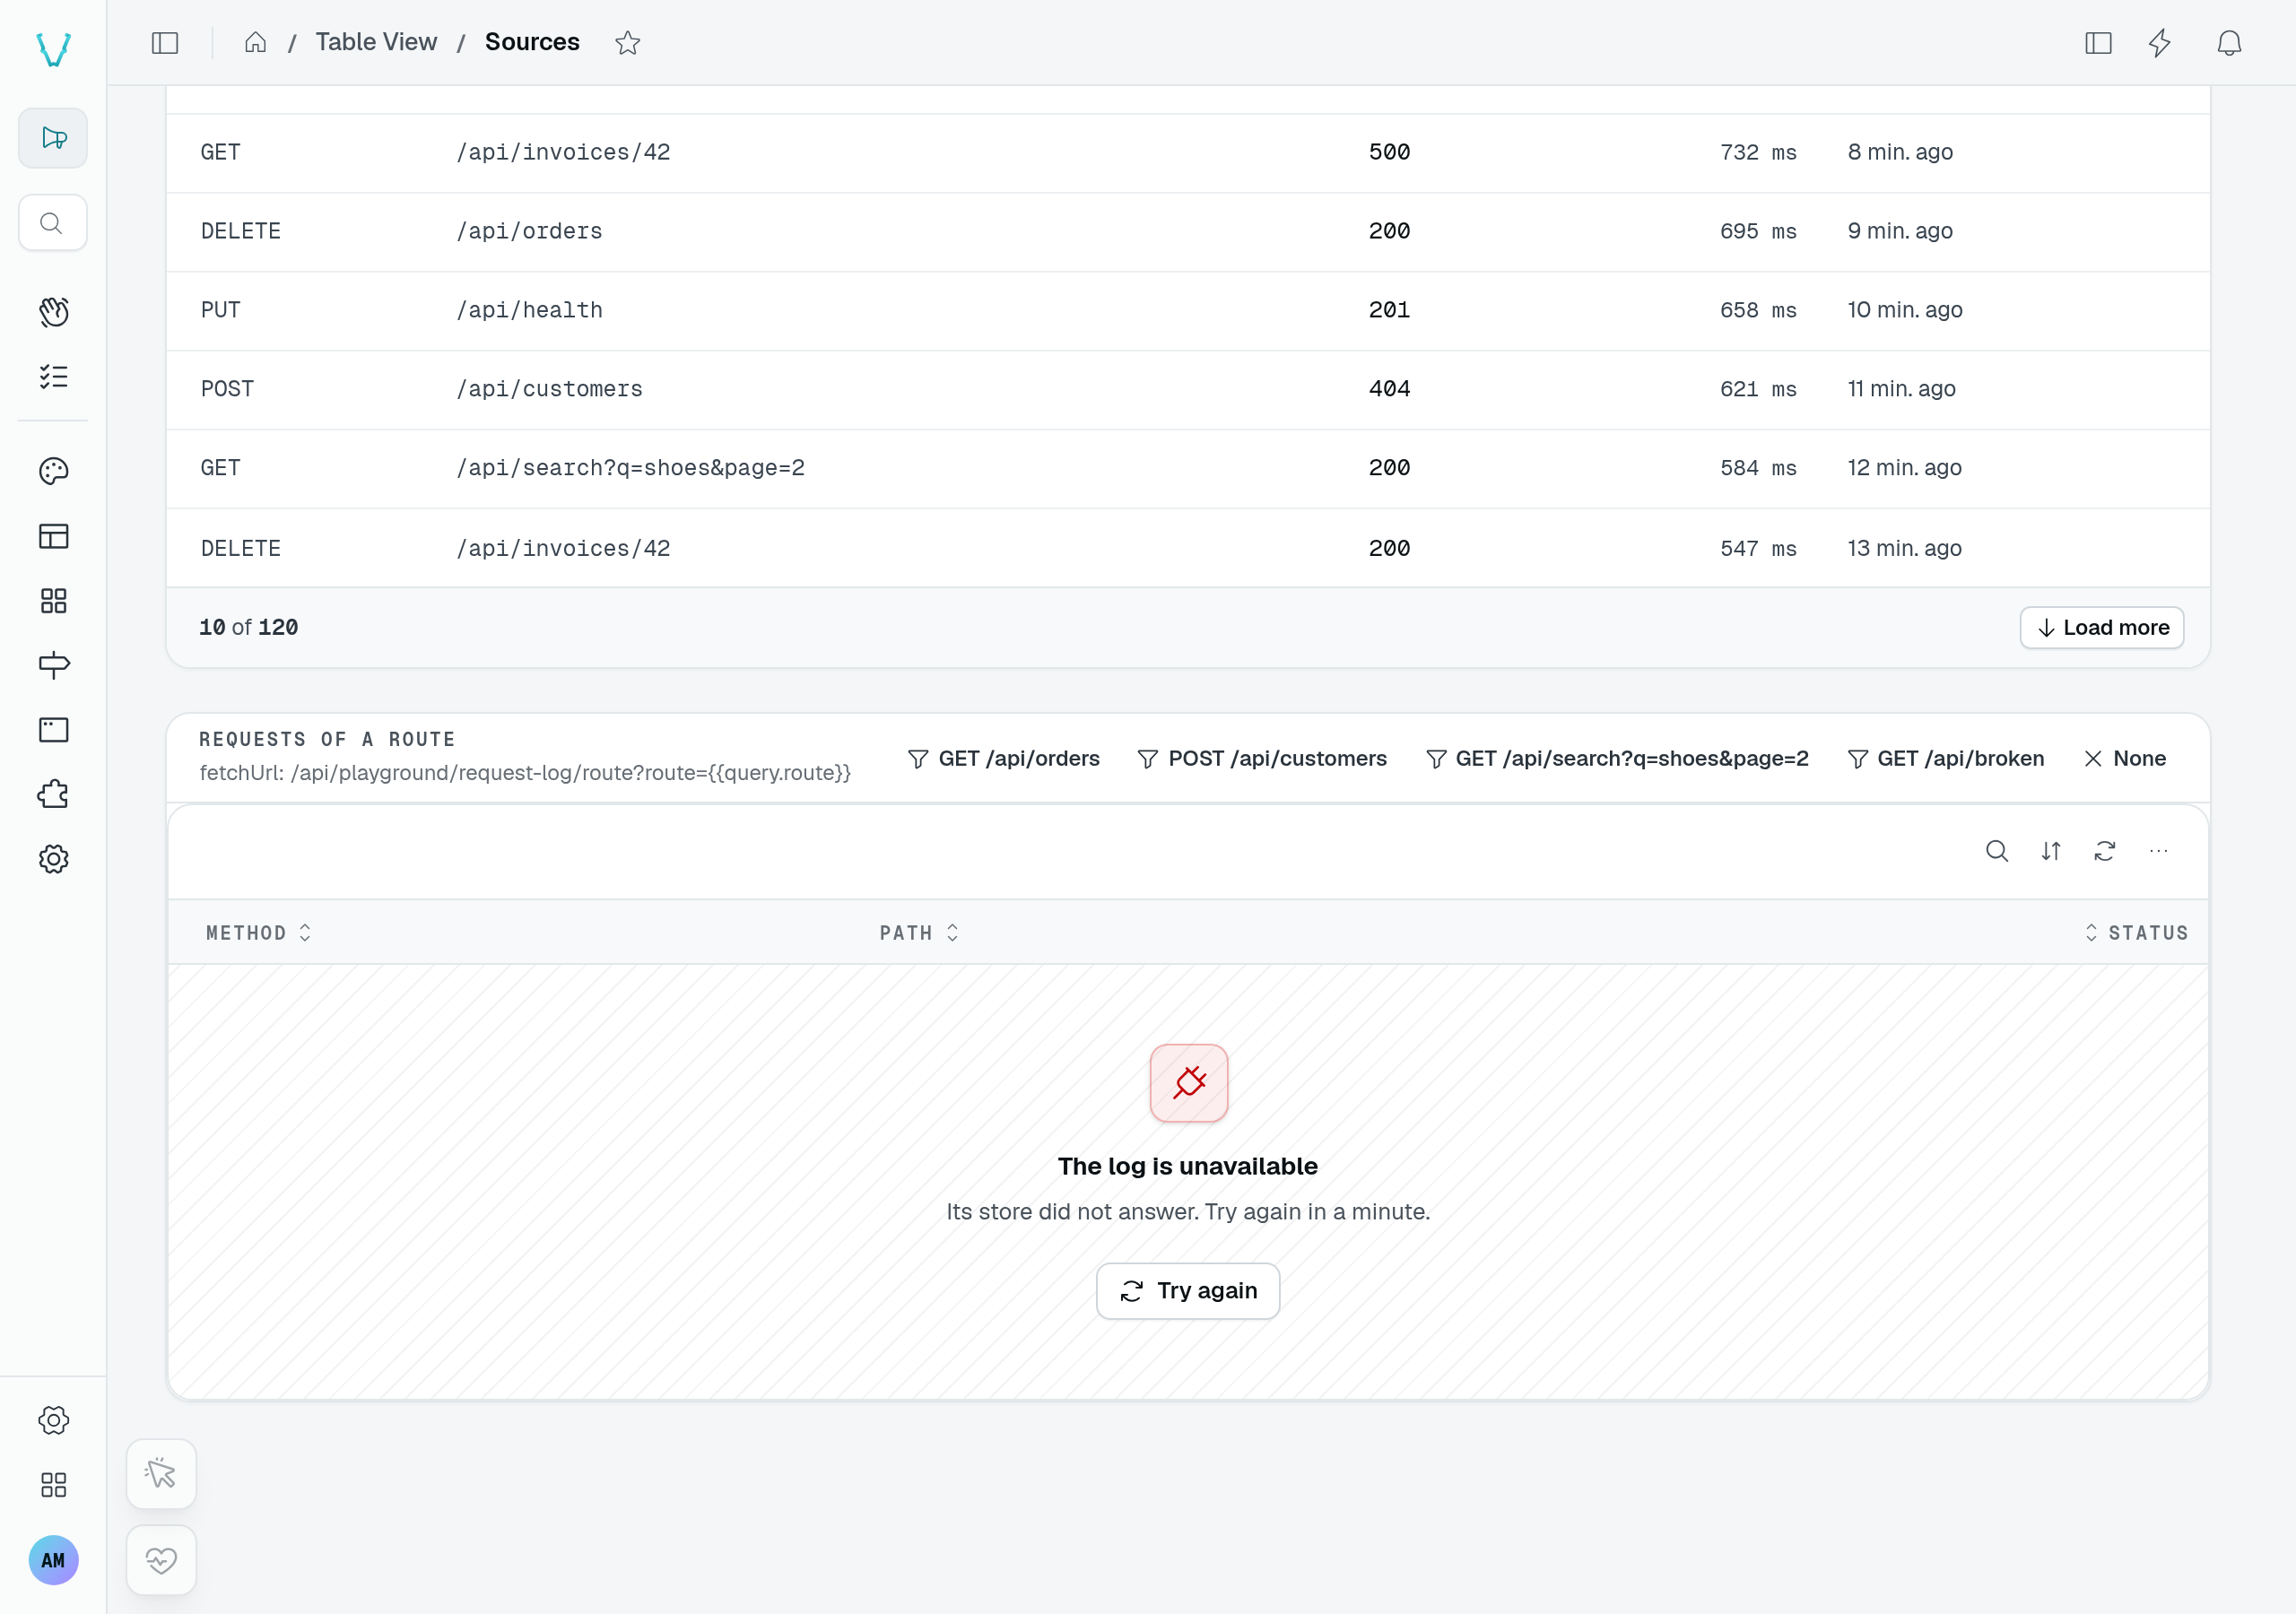This screenshot has height=1614, width=2296.
Task: Click the 500 status cell
Action: 1389,152
